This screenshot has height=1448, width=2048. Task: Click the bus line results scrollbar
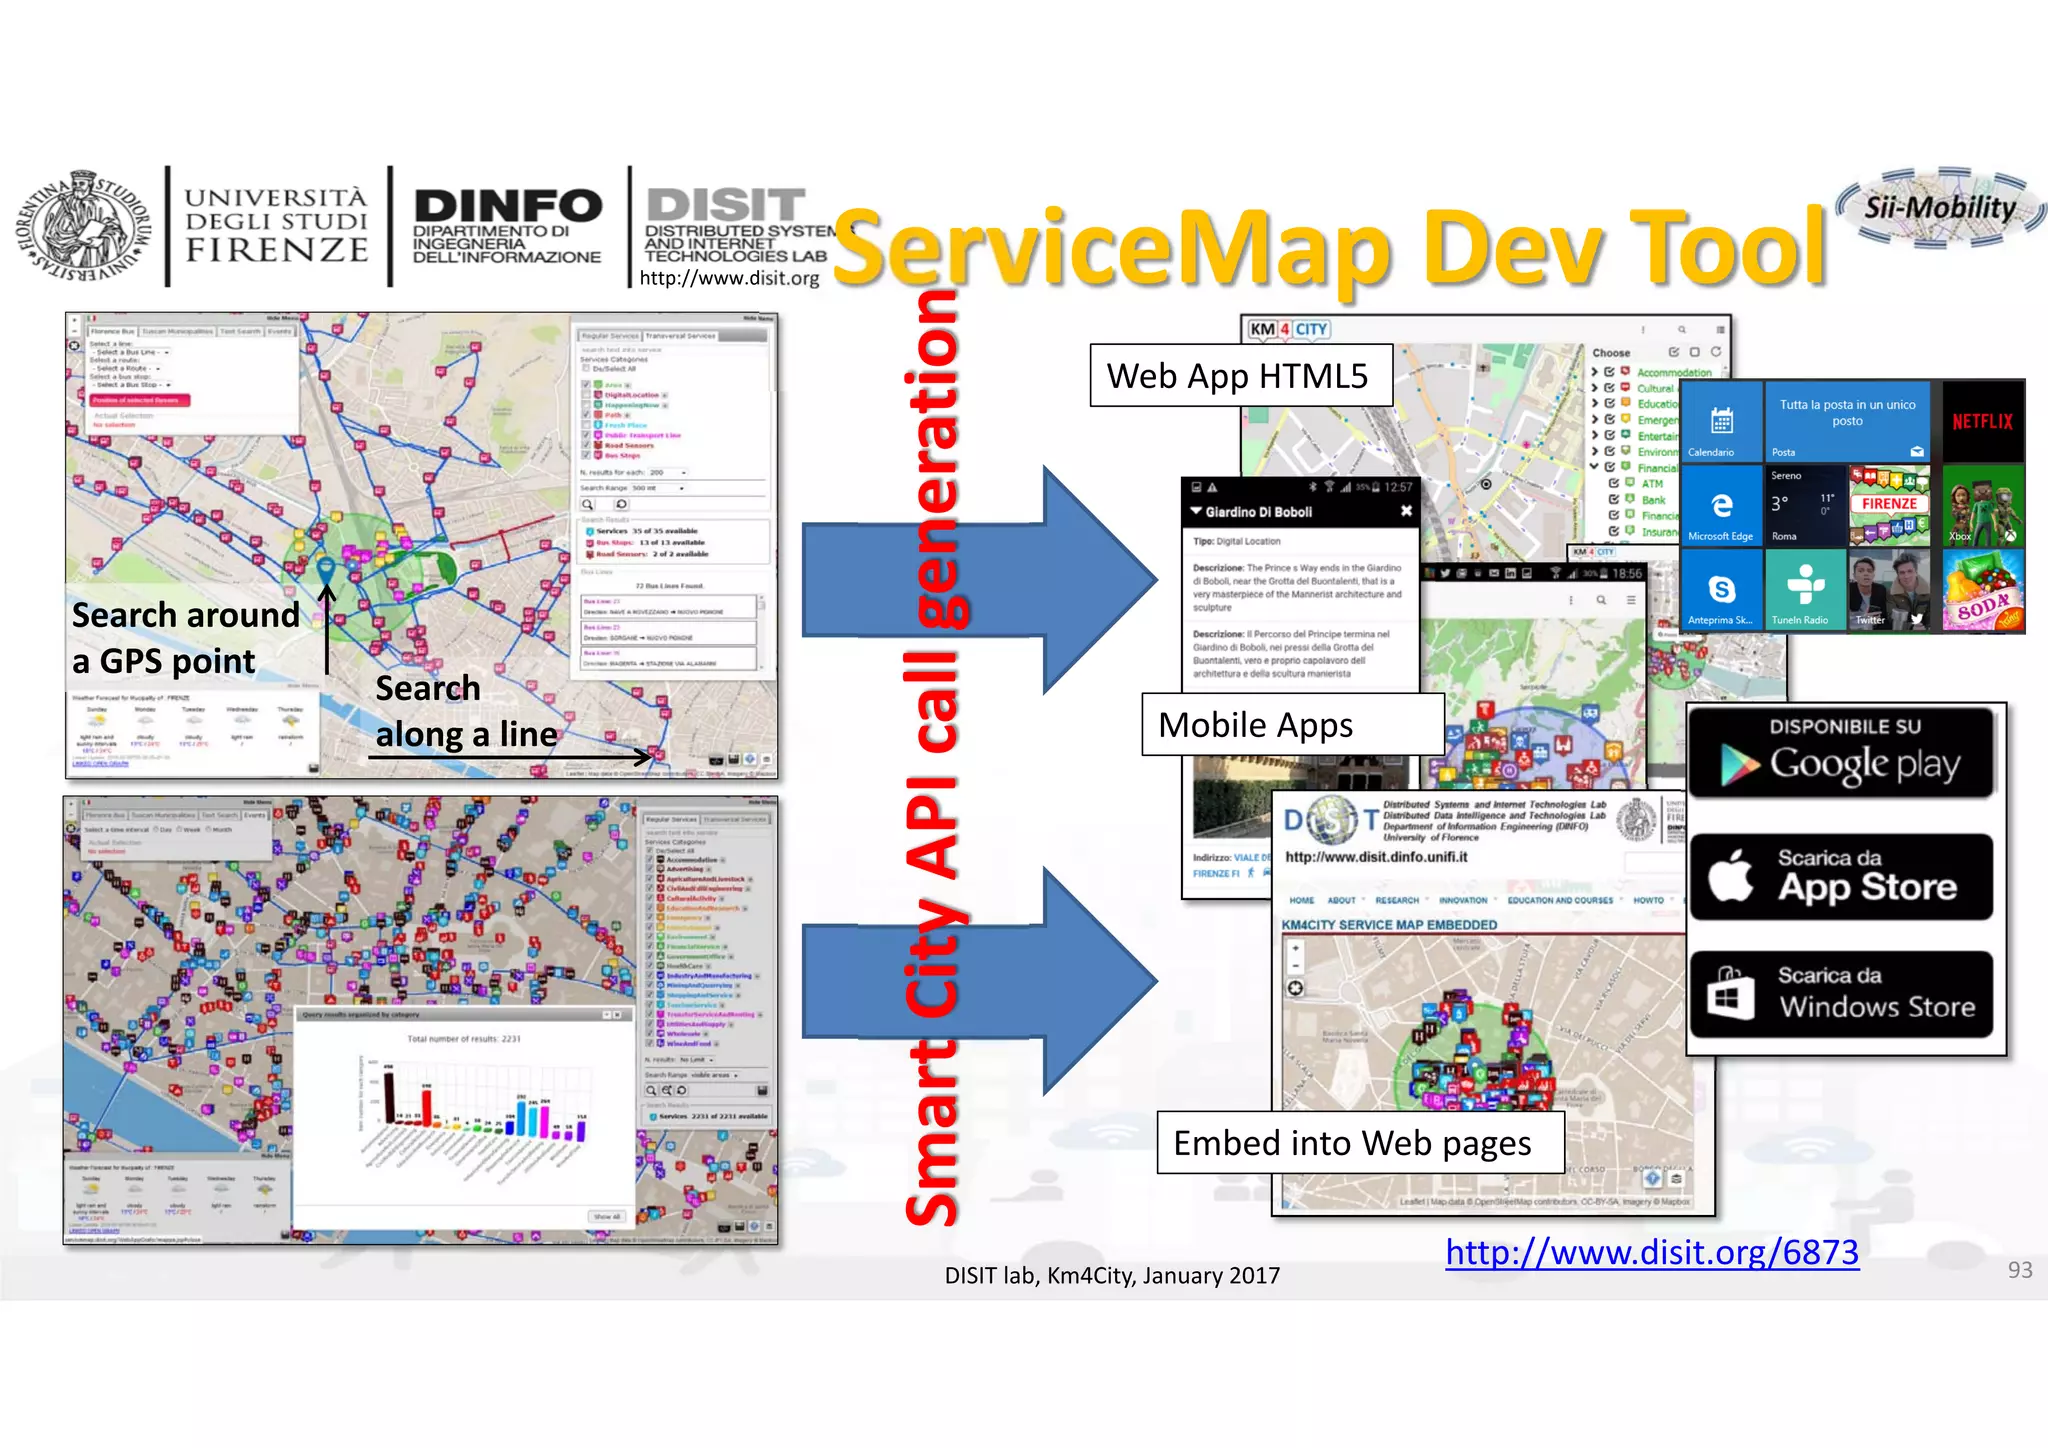tap(761, 632)
